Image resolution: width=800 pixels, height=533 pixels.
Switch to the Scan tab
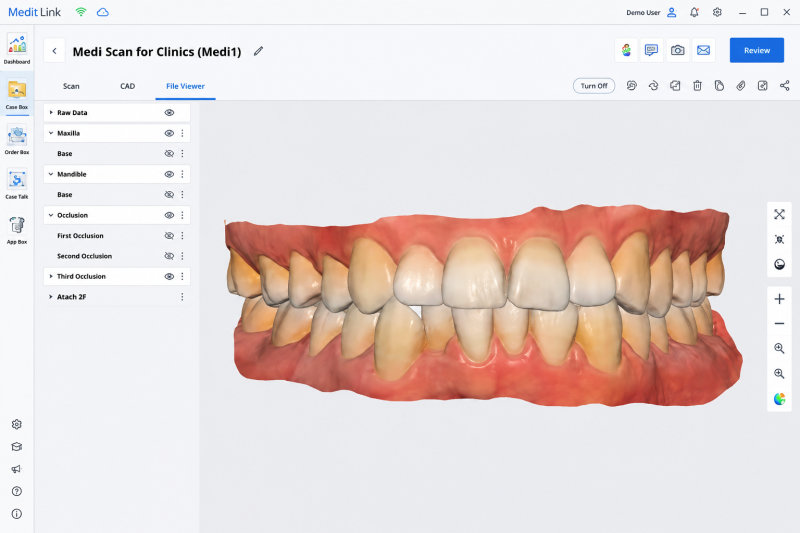point(71,86)
